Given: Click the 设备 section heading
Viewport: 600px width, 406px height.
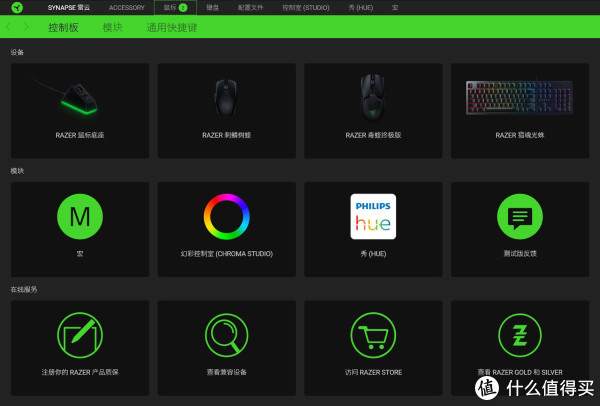Looking at the screenshot, I should 17,52.
